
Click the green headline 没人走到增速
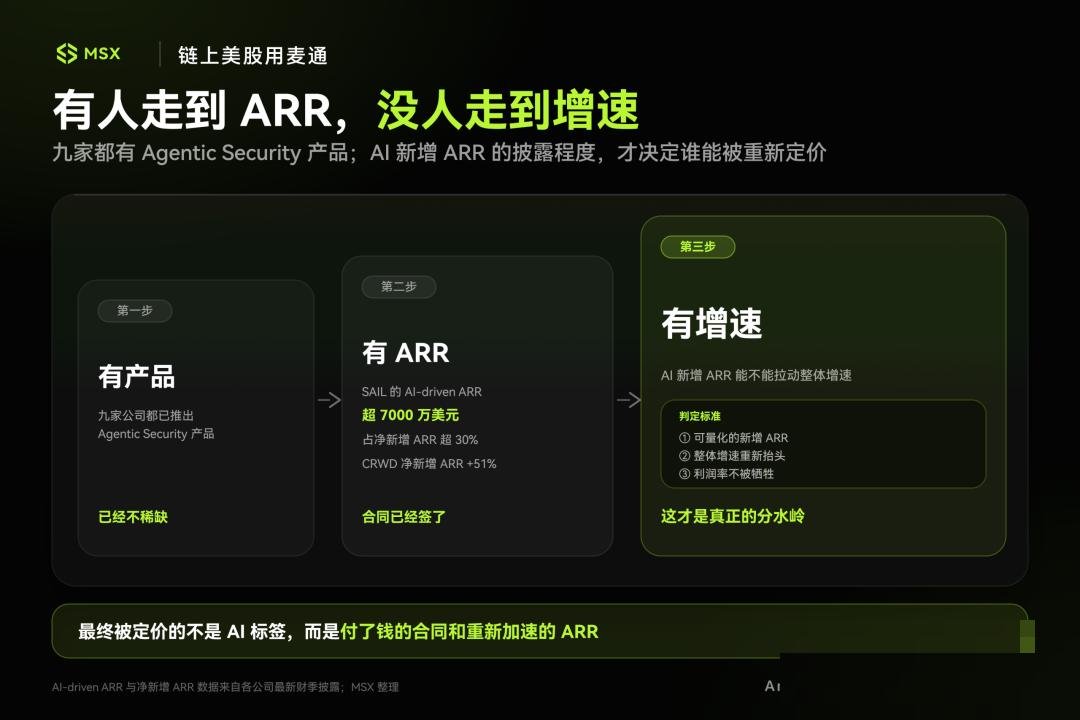[508, 110]
